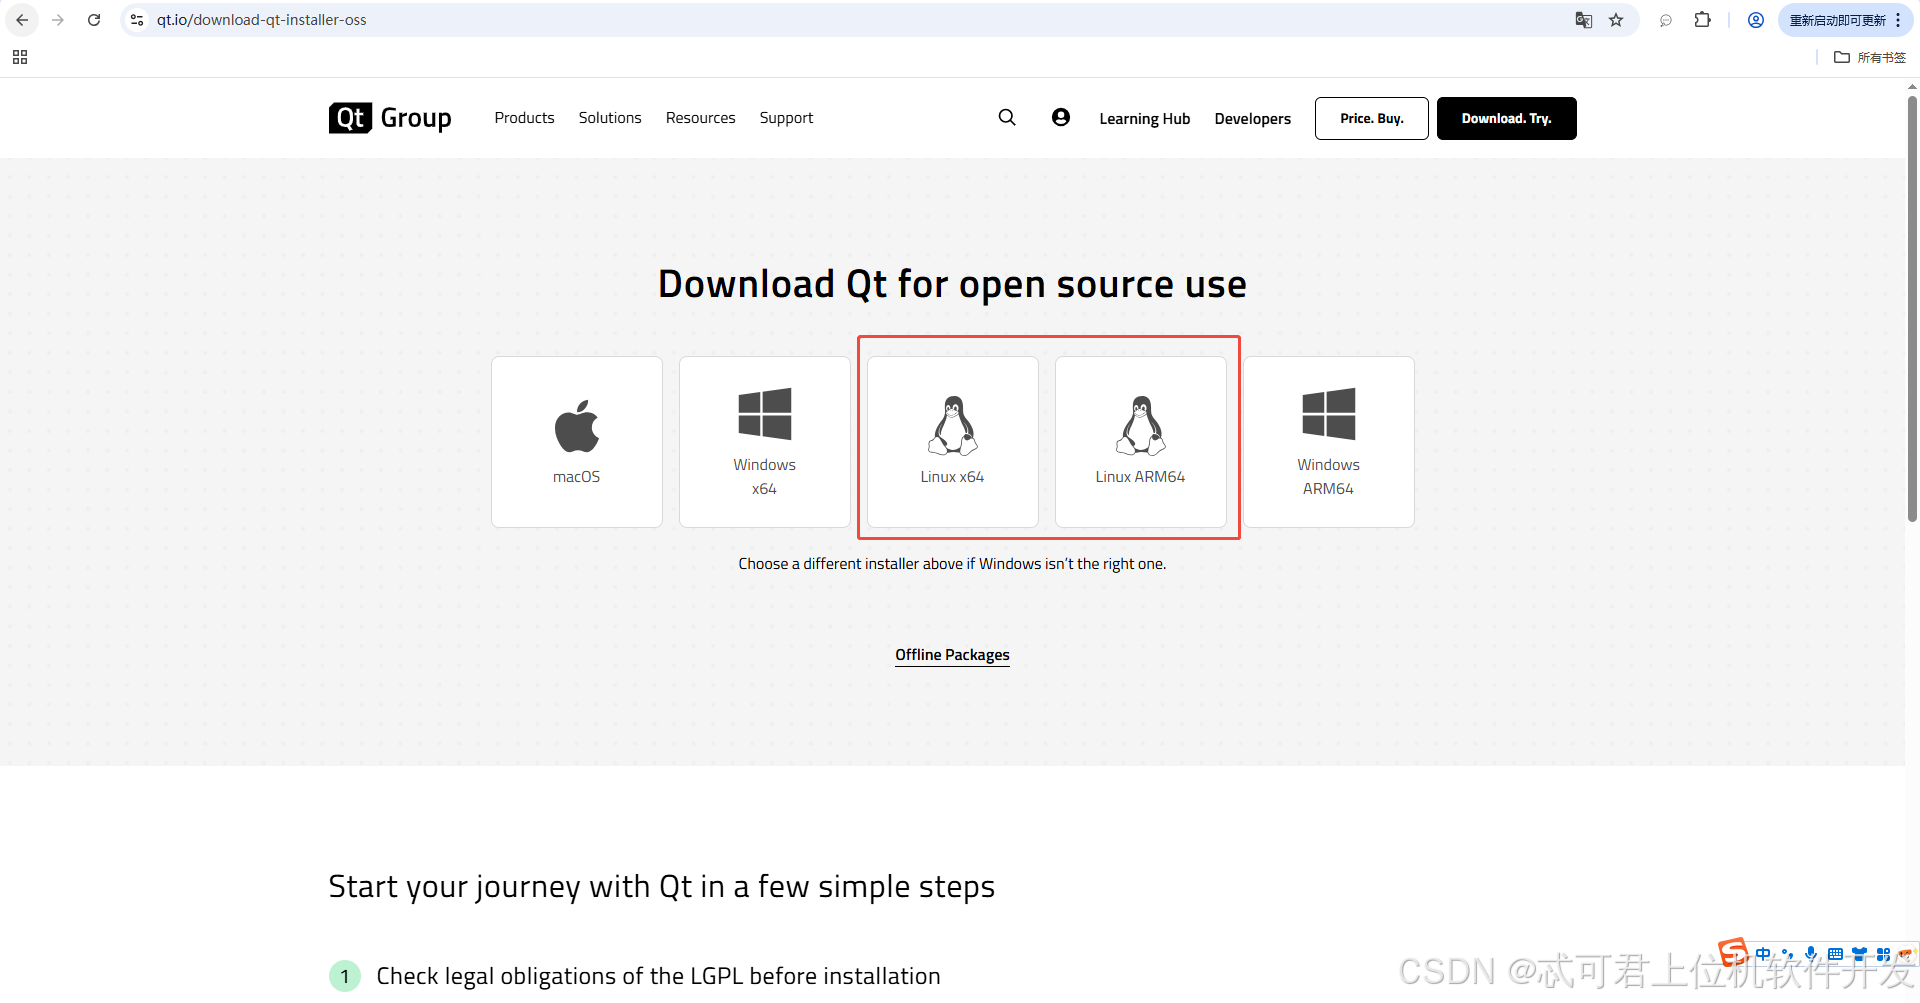The height and width of the screenshot is (1003, 1920).
Task: Open the Resources menu
Action: tap(700, 118)
